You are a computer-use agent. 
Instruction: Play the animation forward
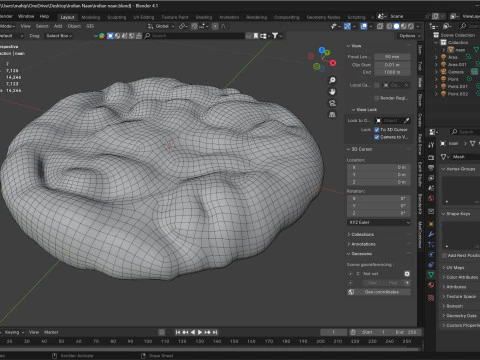(x=200, y=332)
